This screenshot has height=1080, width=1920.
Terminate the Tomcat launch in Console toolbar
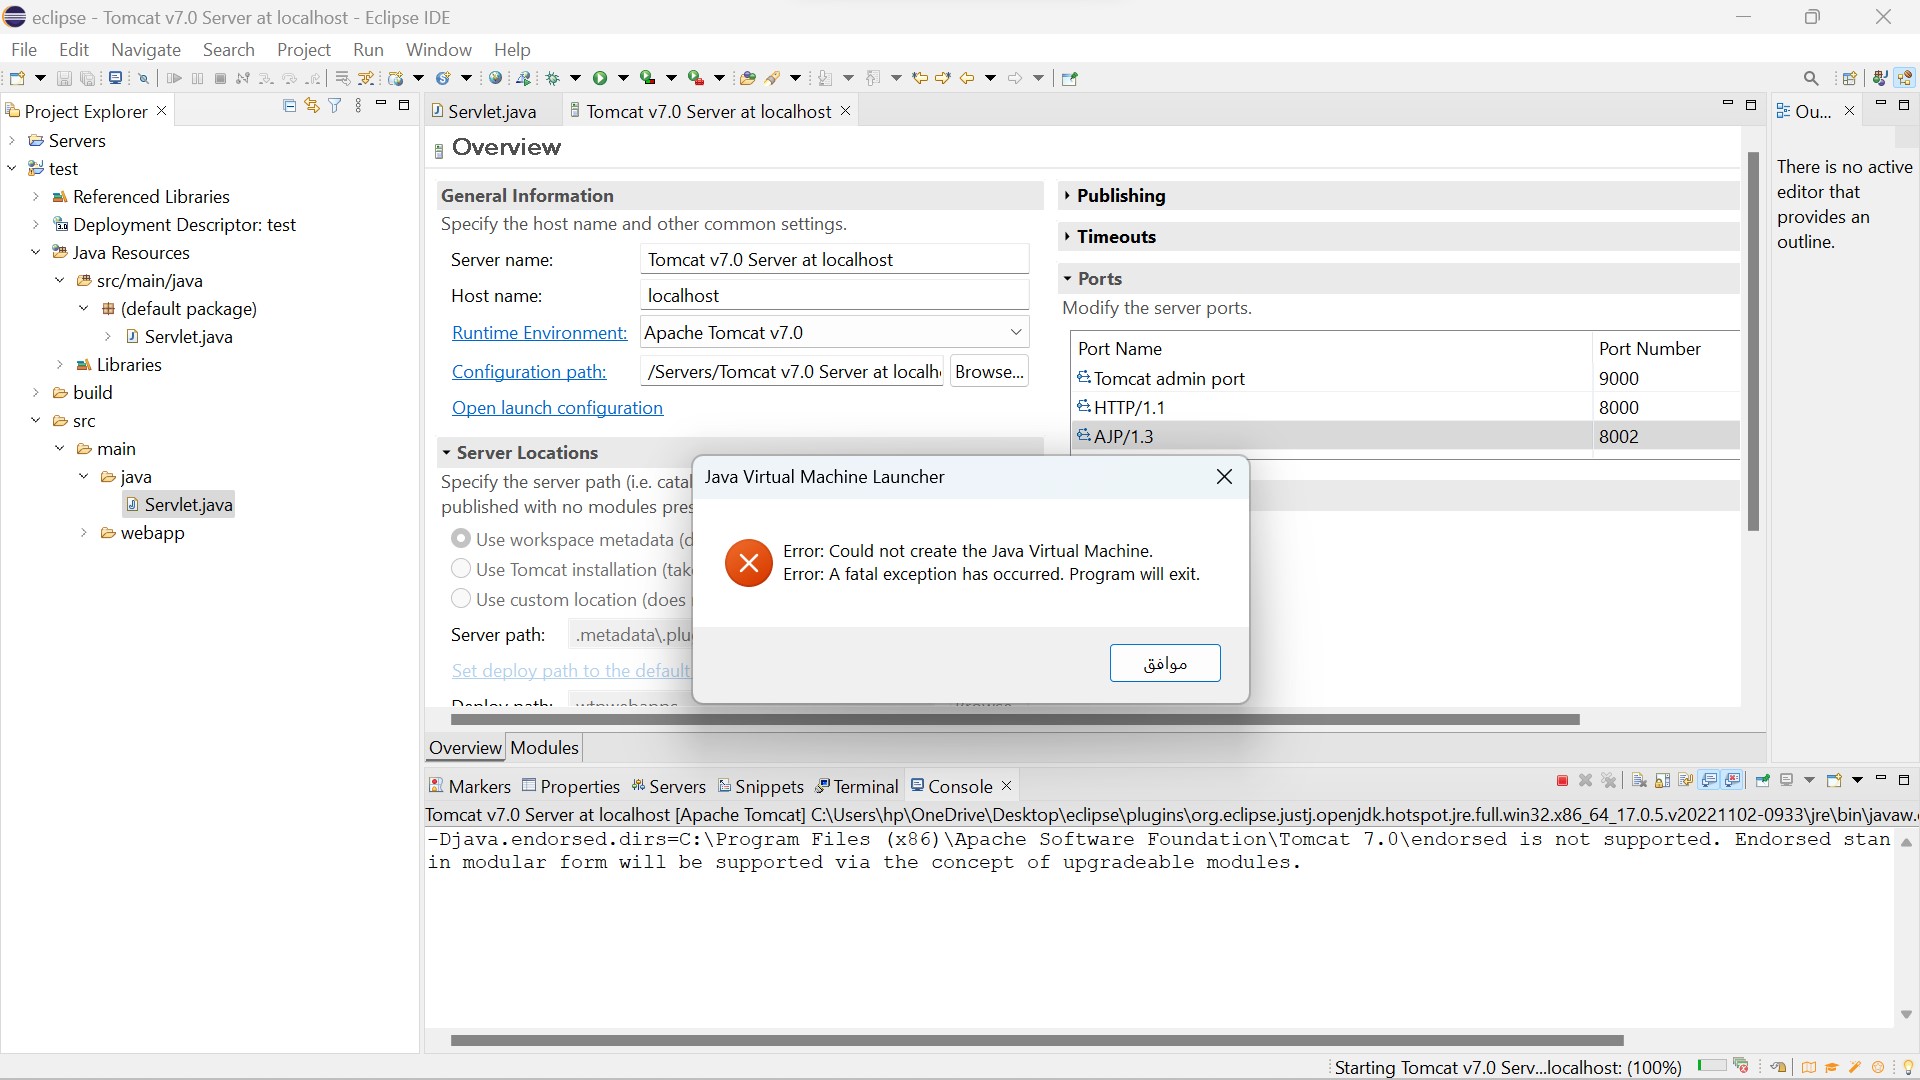[x=1562, y=781]
